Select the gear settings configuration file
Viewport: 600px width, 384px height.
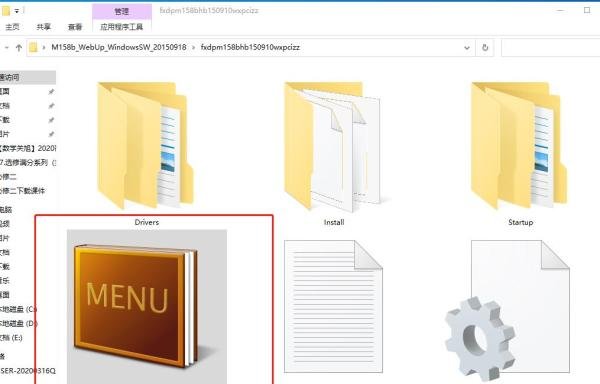click(x=507, y=311)
